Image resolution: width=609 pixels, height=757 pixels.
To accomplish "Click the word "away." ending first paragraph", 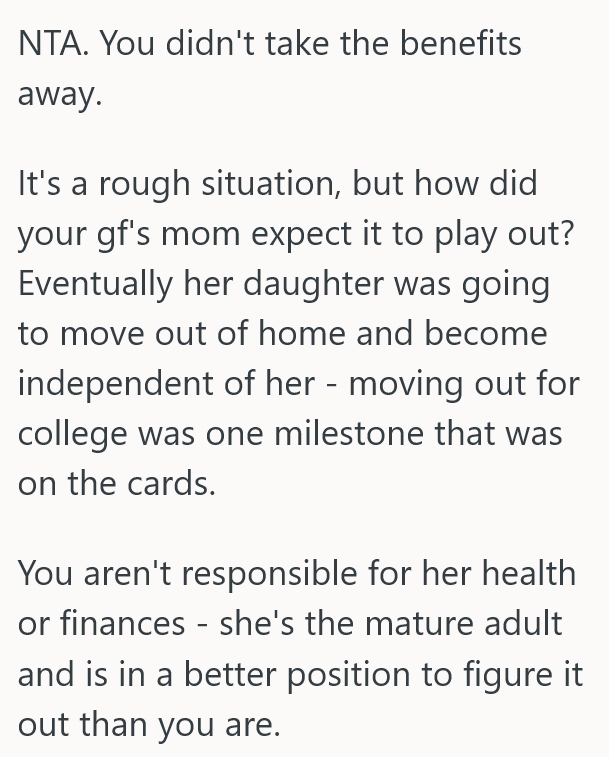I will pyautogui.click(x=59, y=96).
